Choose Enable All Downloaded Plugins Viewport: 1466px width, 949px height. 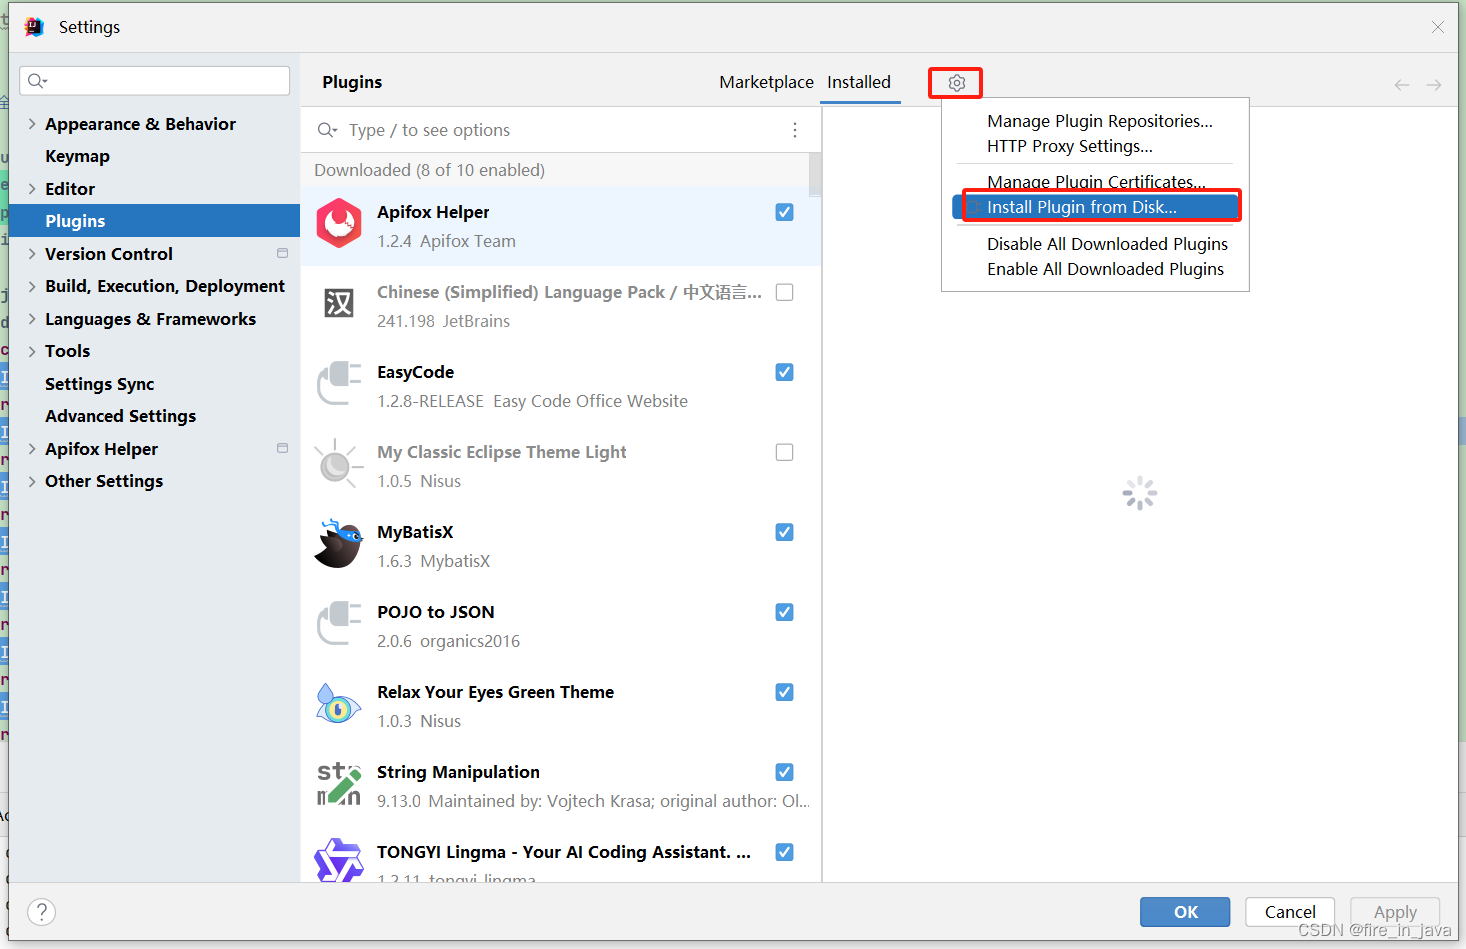click(1105, 269)
